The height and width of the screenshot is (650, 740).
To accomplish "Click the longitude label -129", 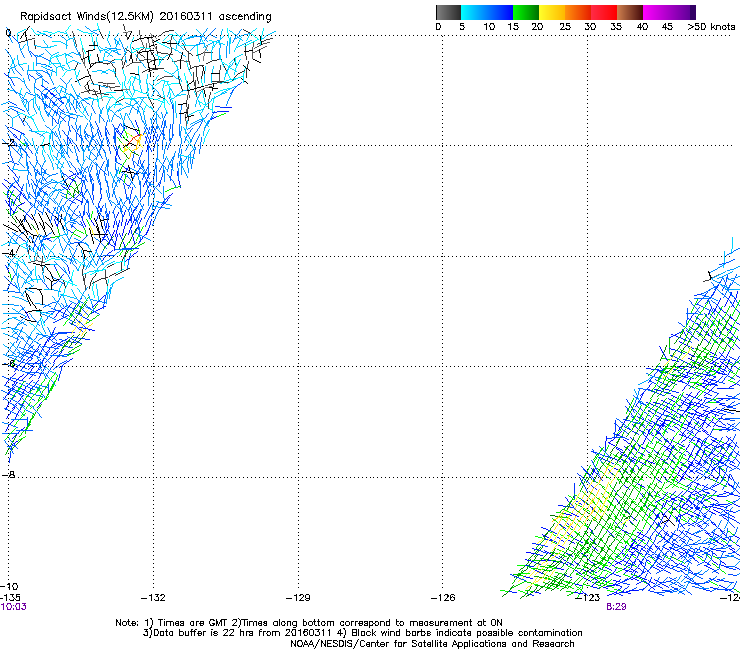I will point(298,598).
